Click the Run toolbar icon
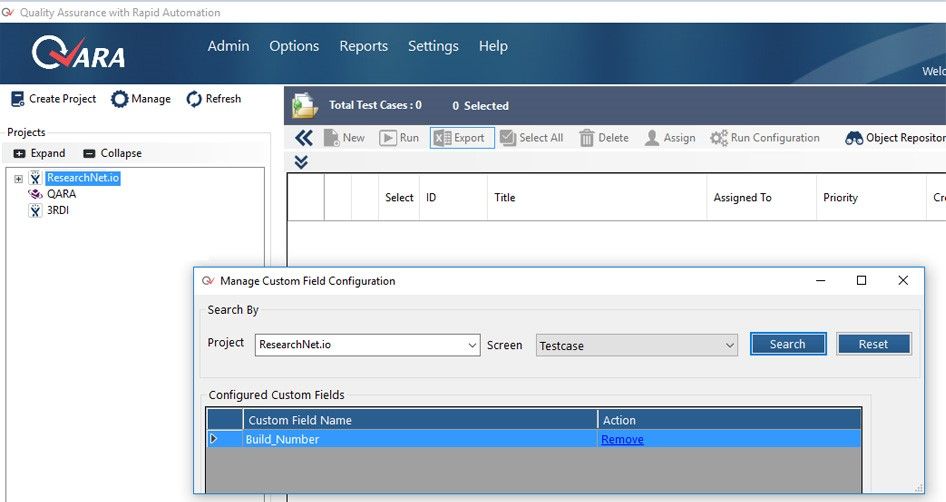946x502 pixels. (387, 138)
